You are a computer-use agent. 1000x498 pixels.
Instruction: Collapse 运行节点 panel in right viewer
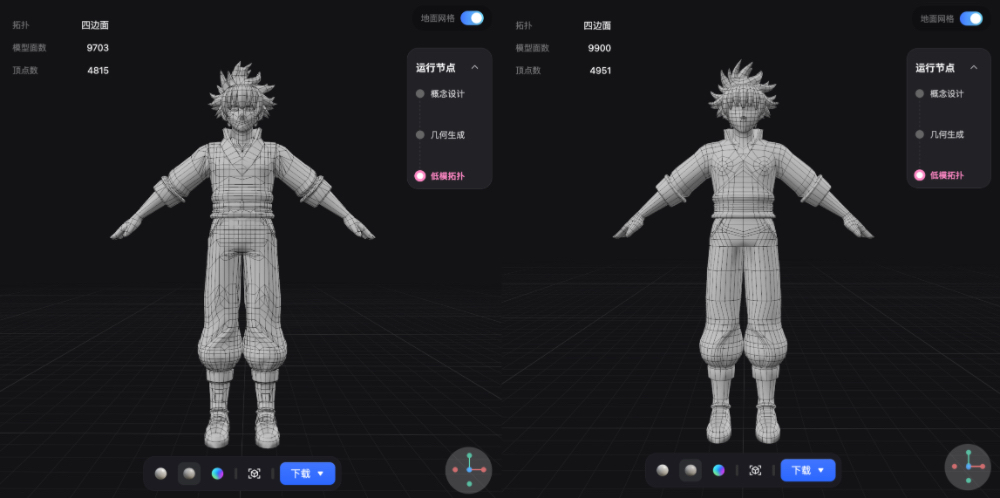974,68
